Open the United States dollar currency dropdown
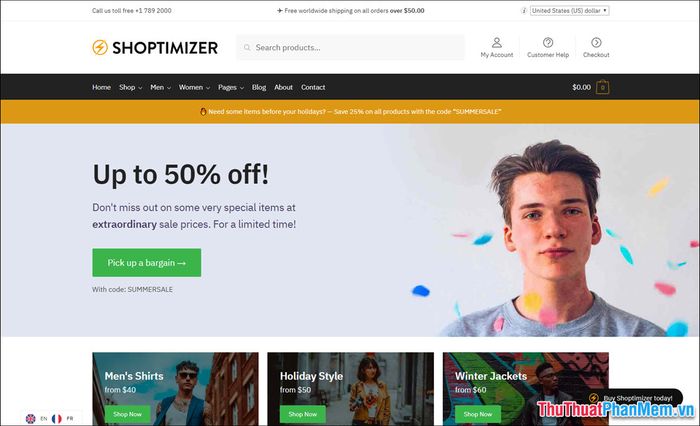Viewport: 700px width, 426px height. (569, 10)
